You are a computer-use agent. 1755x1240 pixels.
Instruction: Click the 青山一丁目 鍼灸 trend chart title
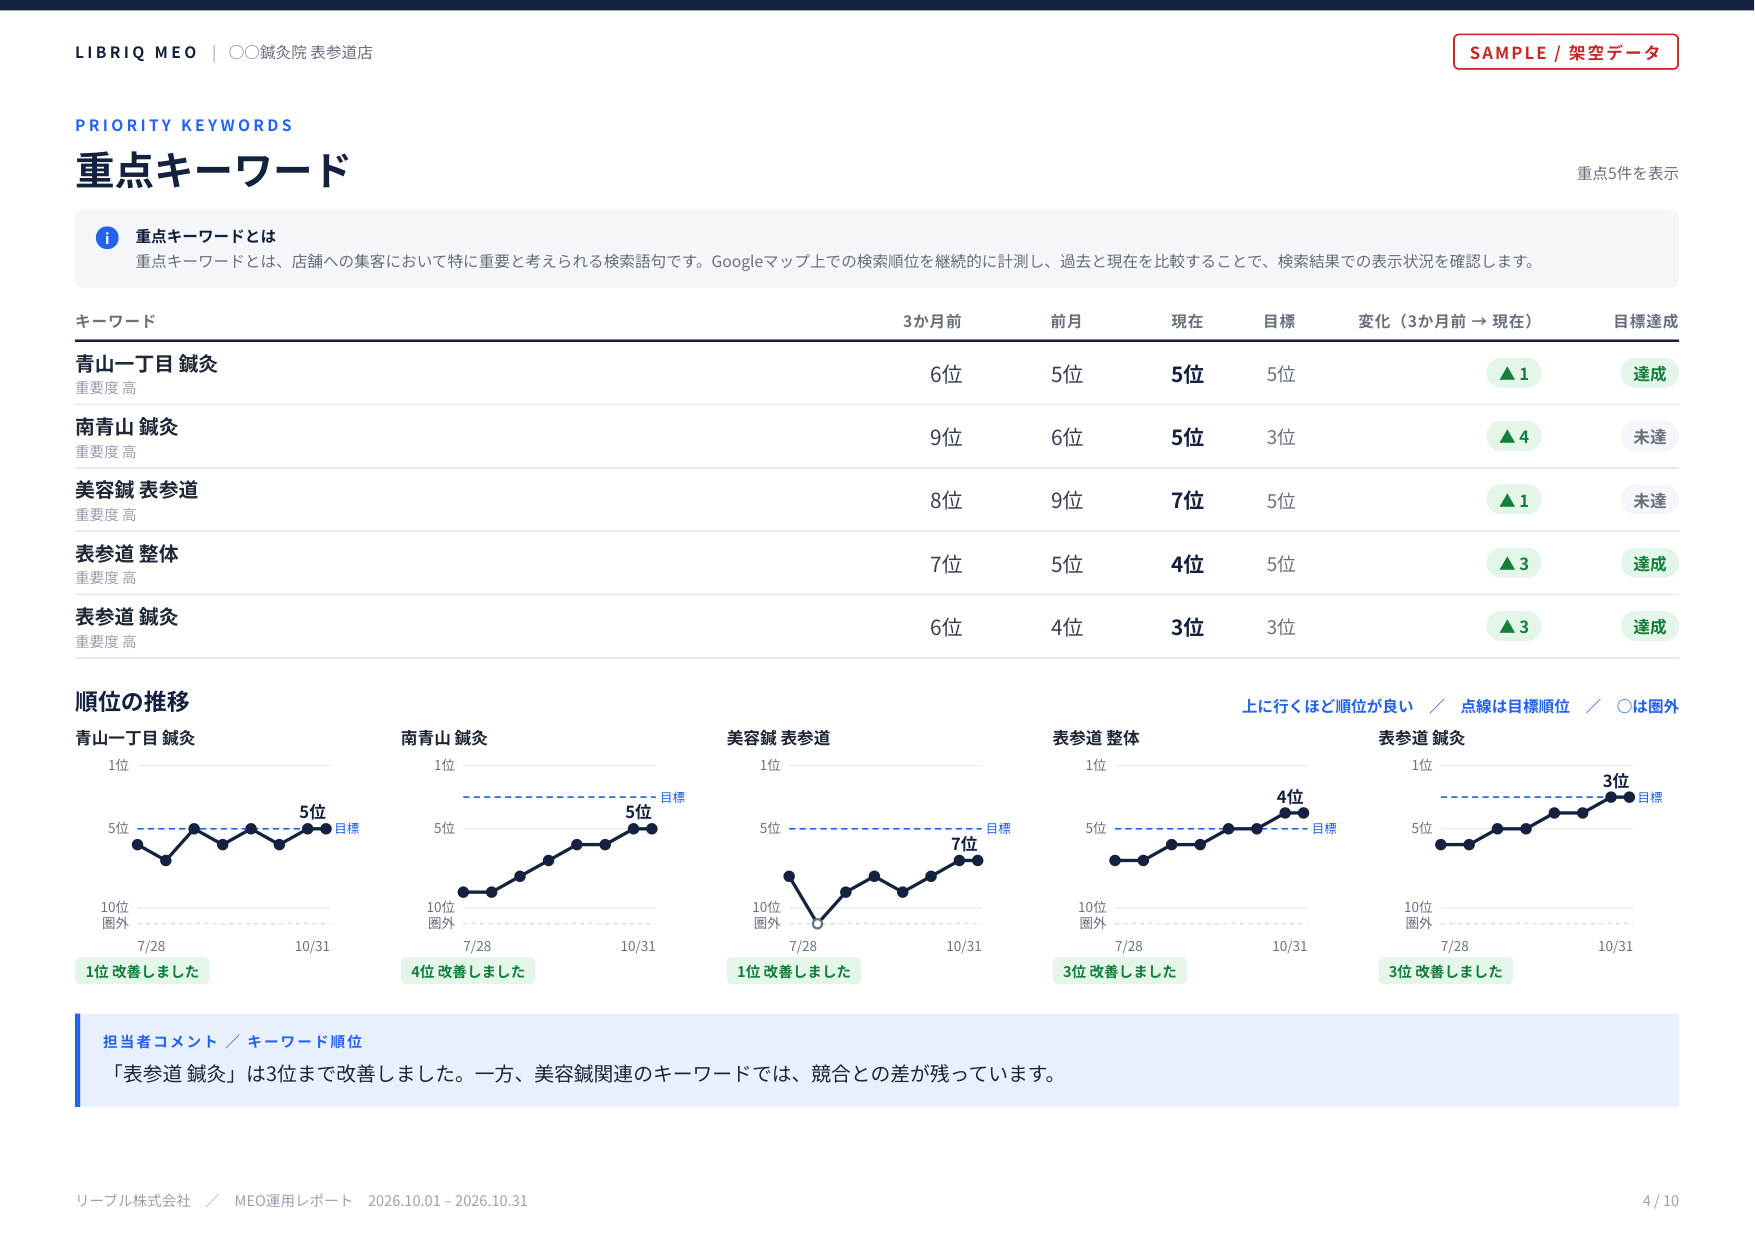pos(135,738)
